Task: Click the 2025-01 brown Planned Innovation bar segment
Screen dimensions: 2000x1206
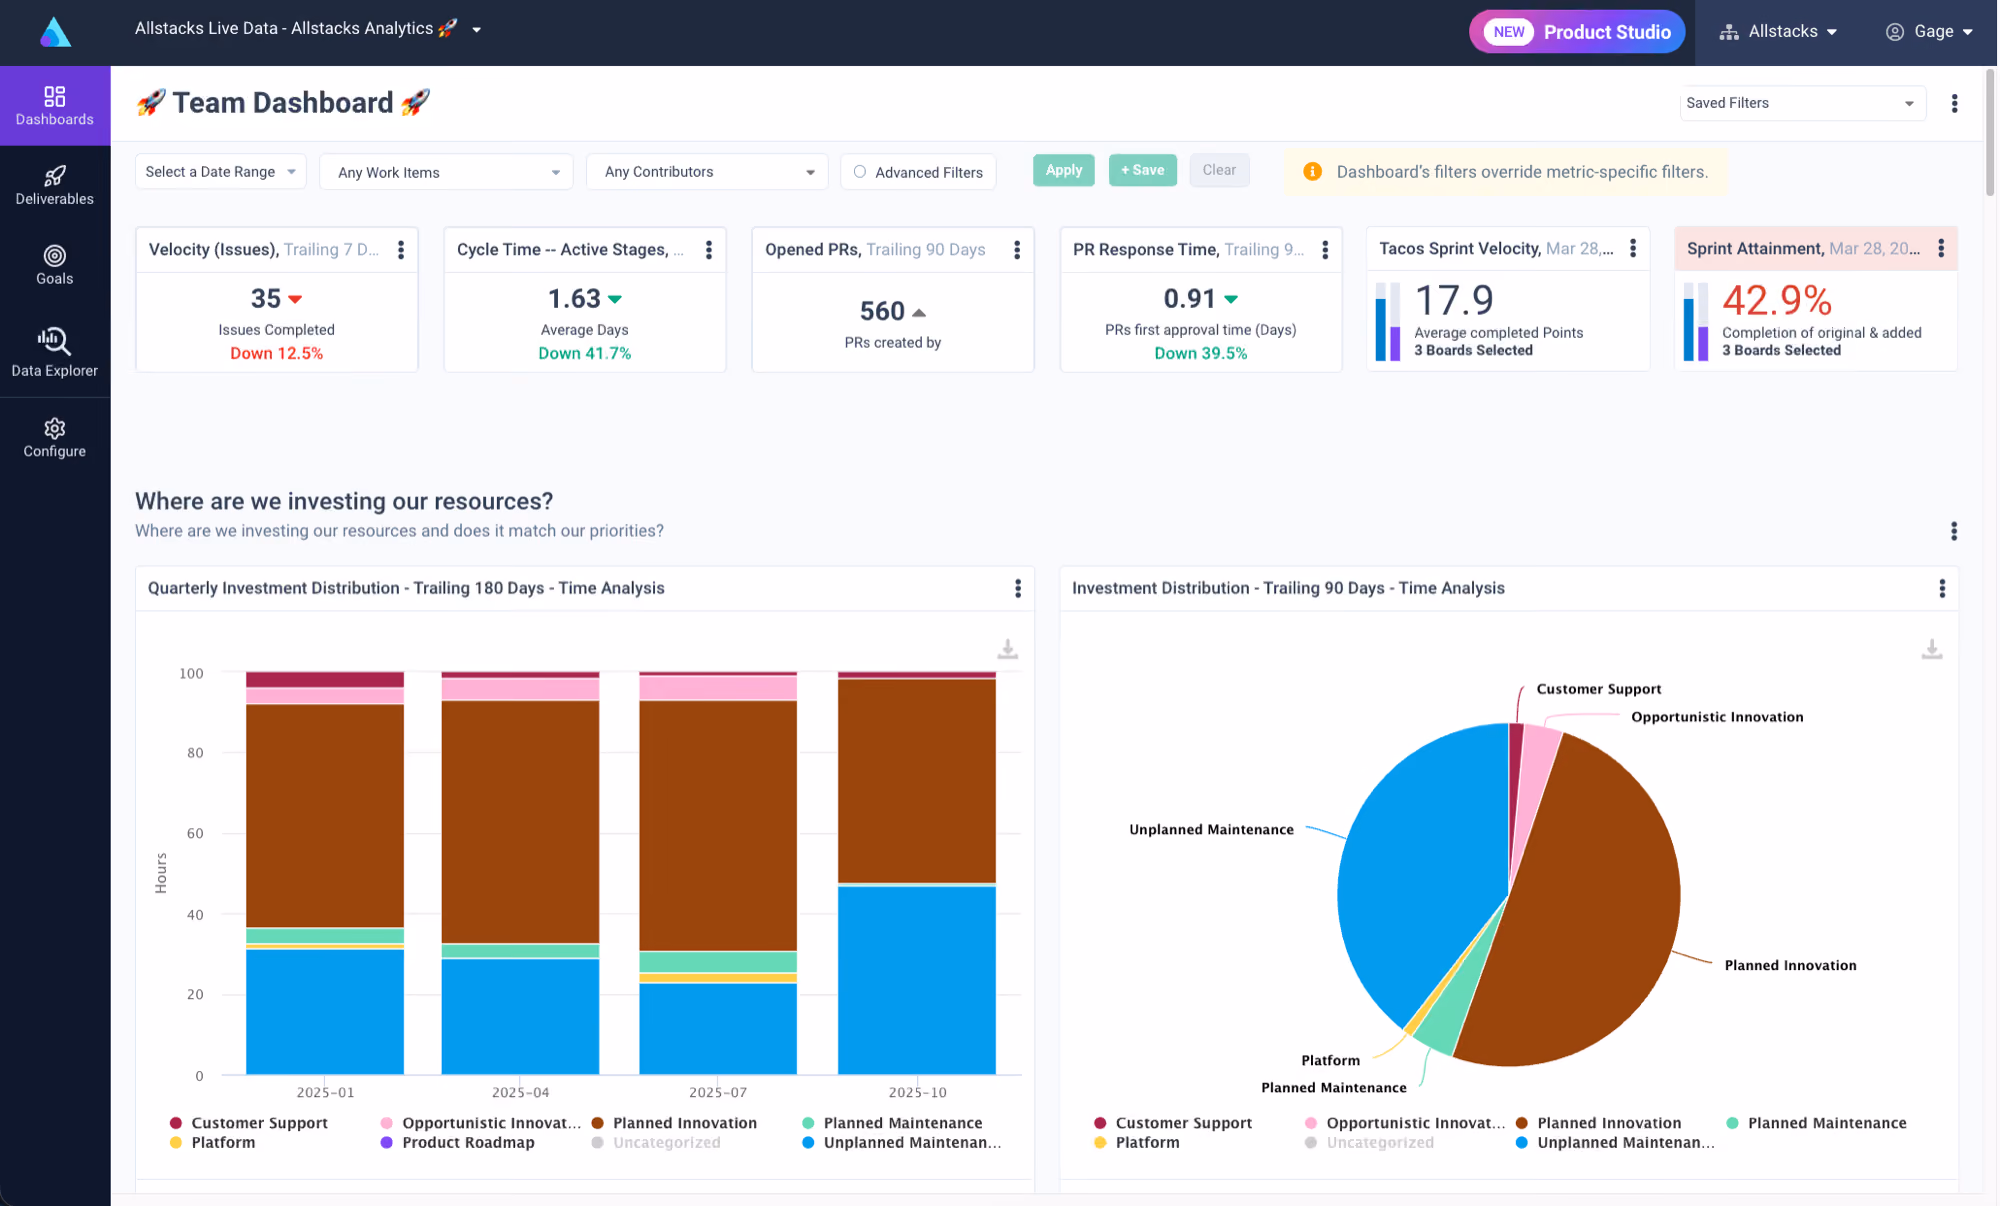Action: [325, 816]
